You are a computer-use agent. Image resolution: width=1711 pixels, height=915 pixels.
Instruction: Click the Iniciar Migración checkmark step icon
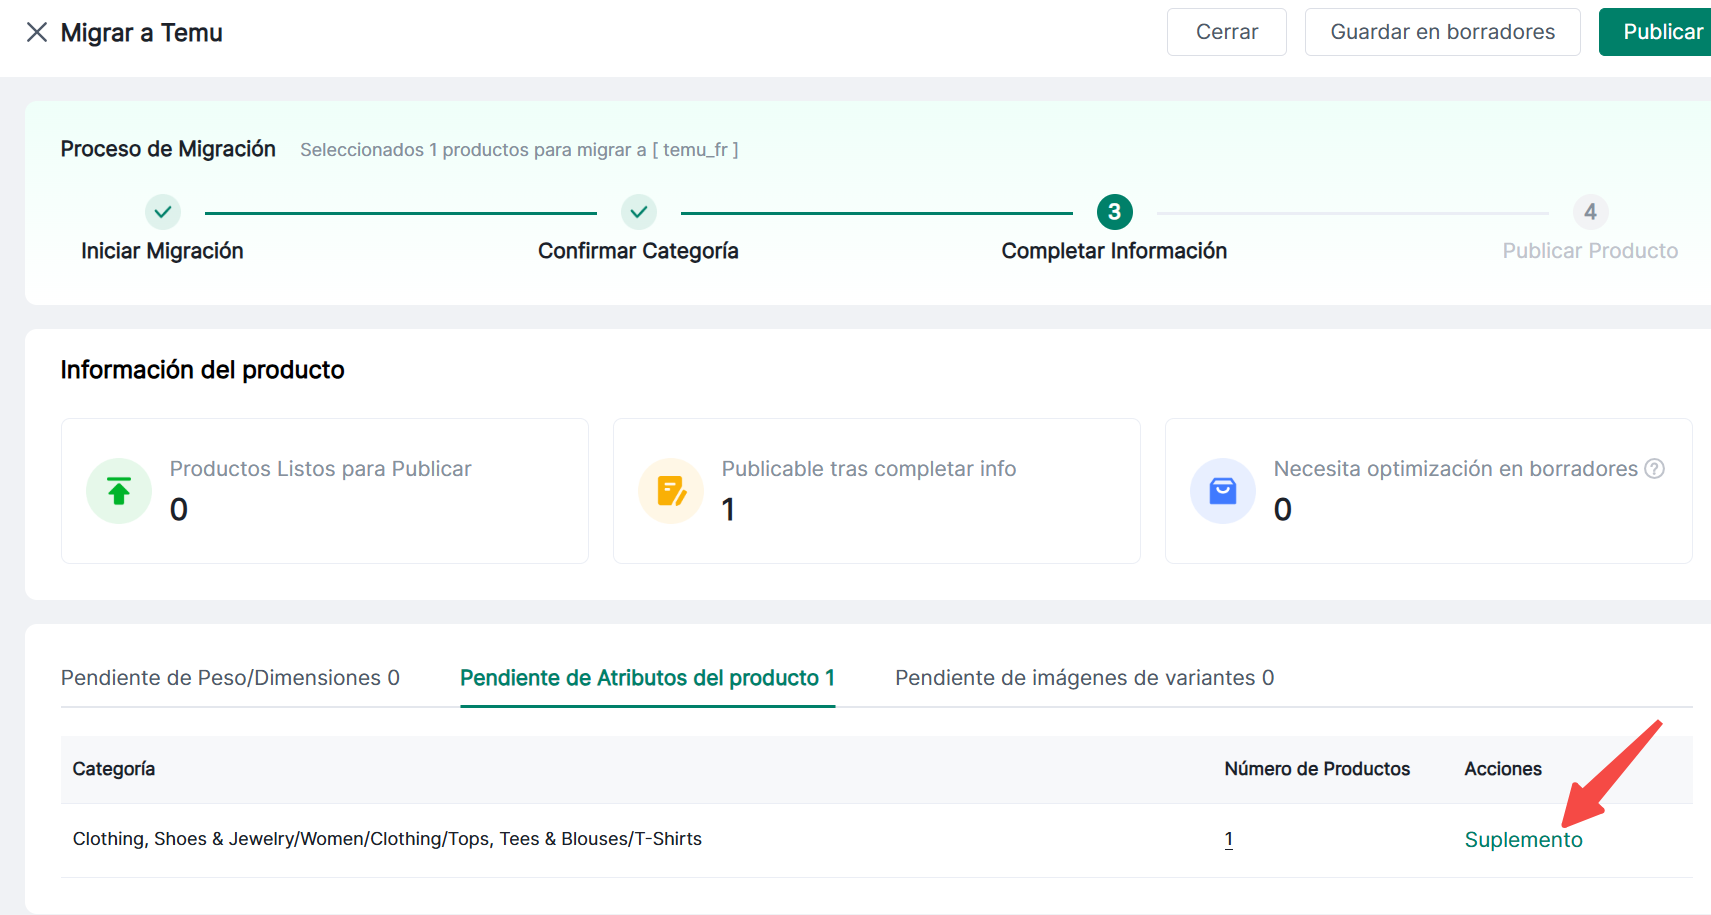point(163,212)
